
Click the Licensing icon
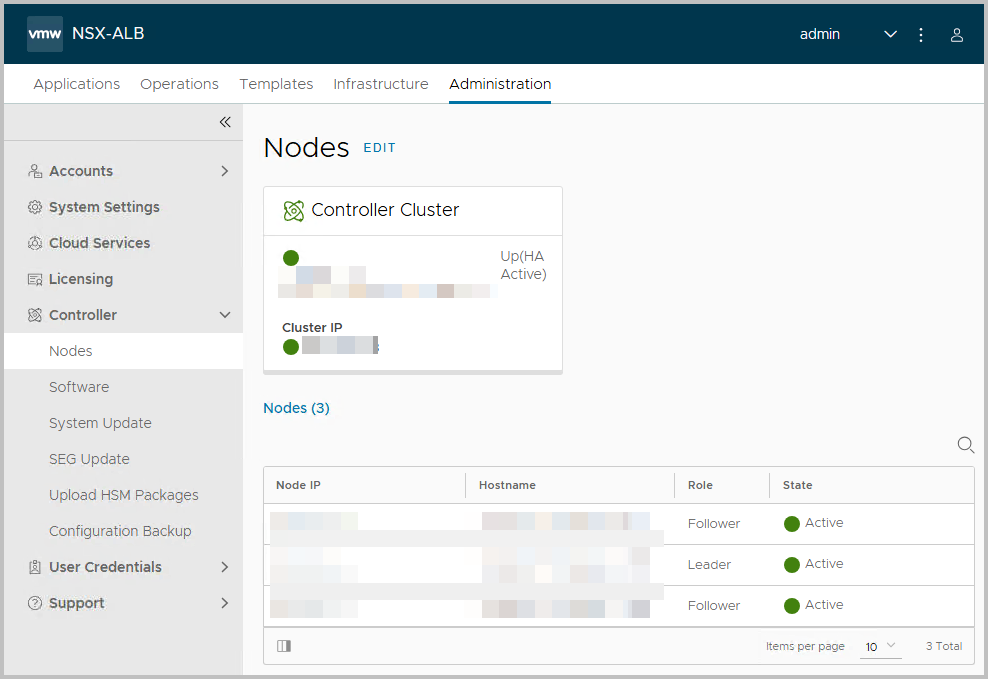coord(35,279)
